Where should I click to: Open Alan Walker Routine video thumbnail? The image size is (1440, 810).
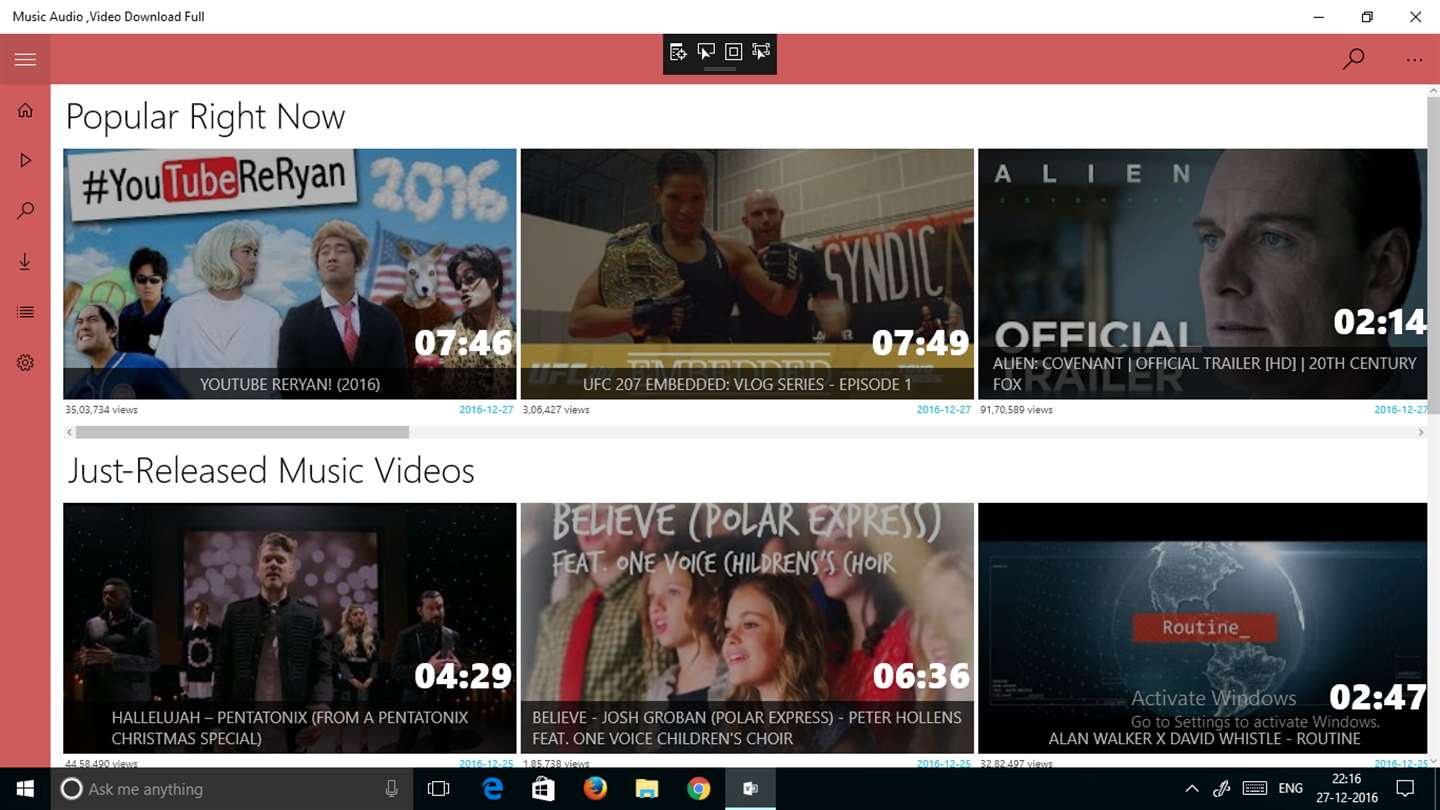pyautogui.click(x=1202, y=628)
